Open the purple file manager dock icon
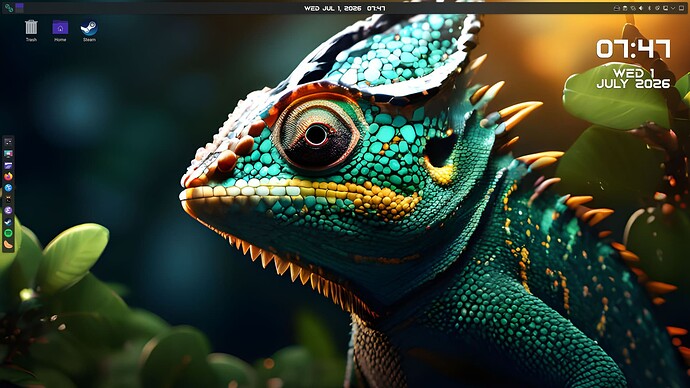 click(x=8, y=165)
